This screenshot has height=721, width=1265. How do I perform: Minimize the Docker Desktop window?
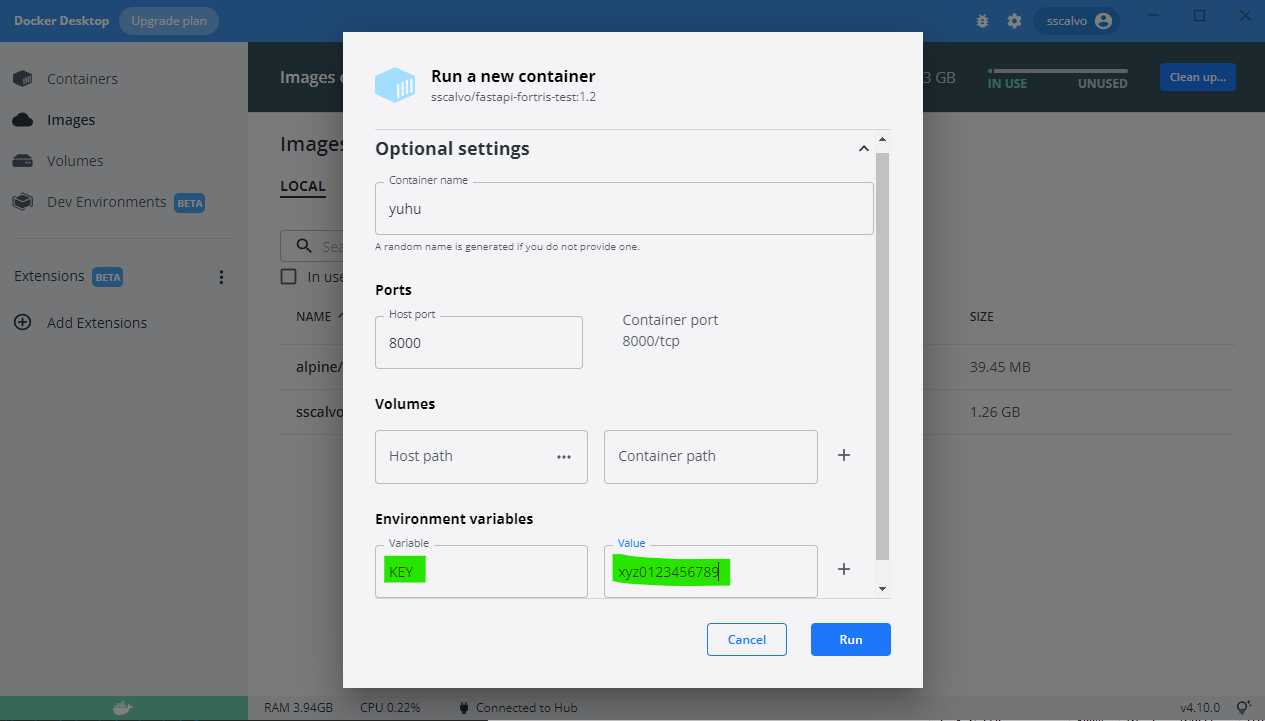point(1155,16)
